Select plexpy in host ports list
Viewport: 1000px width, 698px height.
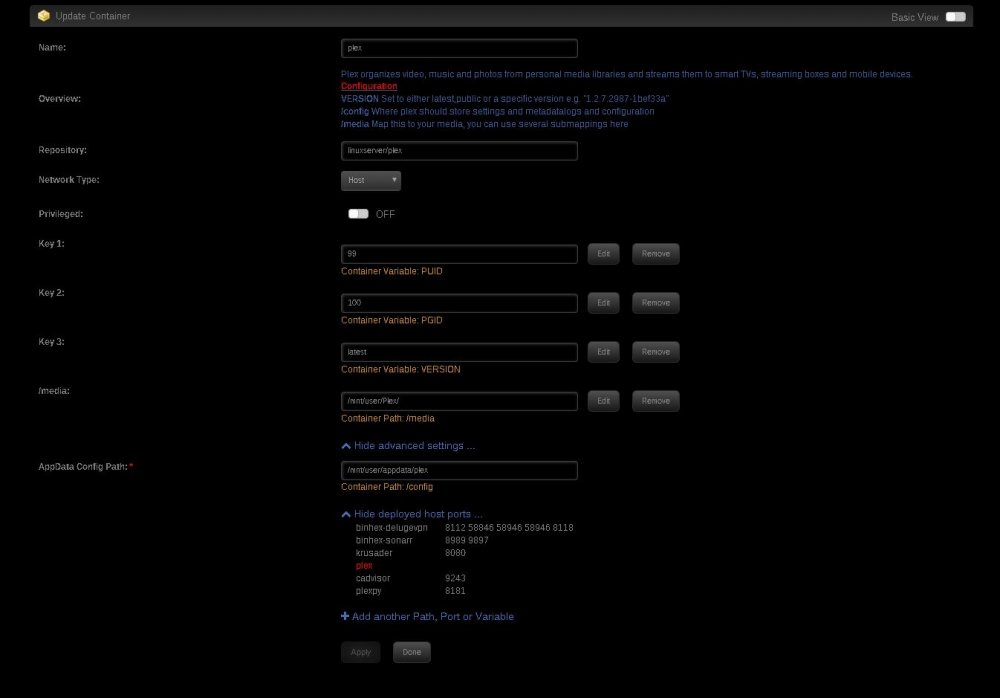click(x=369, y=591)
